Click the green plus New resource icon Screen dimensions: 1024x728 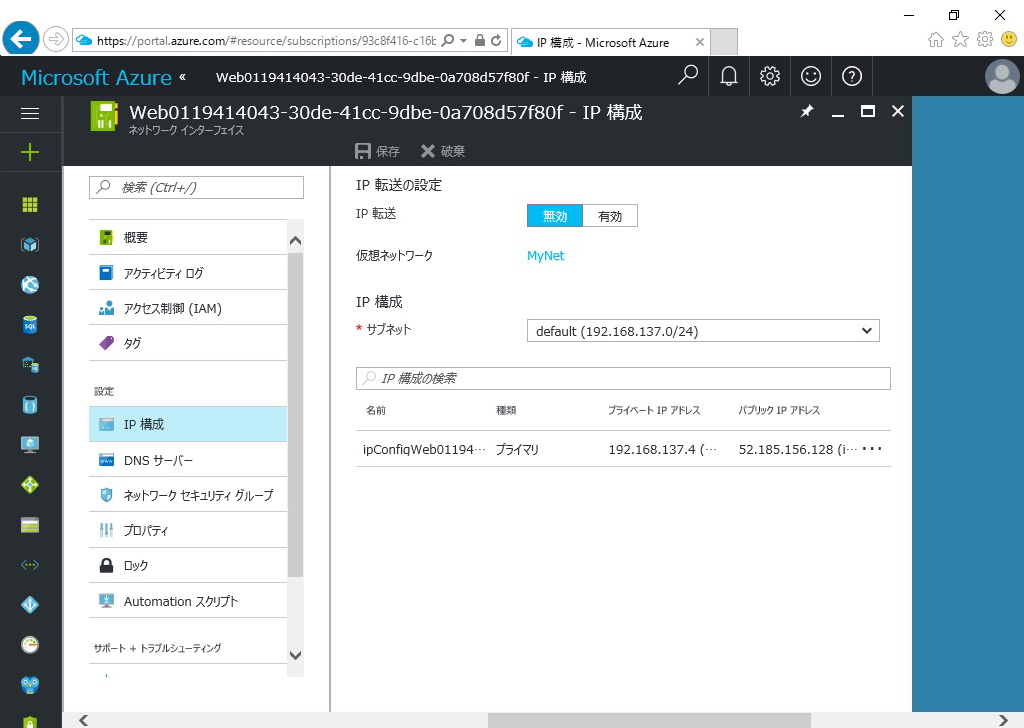[x=30, y=153]
